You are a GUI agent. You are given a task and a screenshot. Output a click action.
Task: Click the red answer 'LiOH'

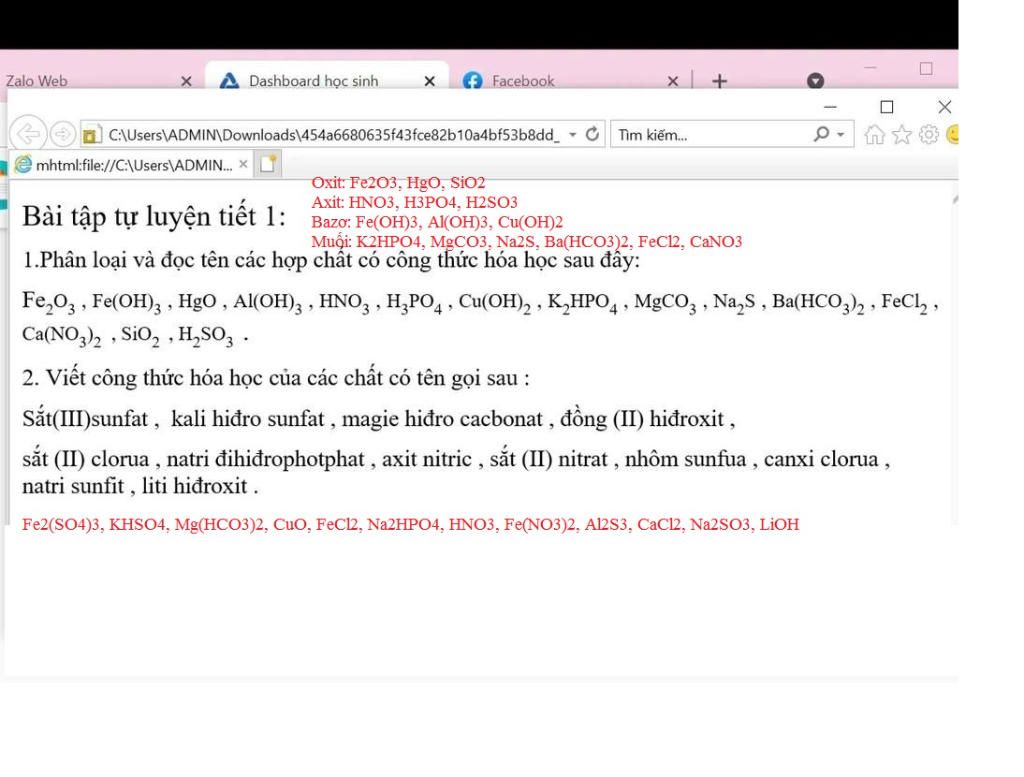tap(779, 524)
